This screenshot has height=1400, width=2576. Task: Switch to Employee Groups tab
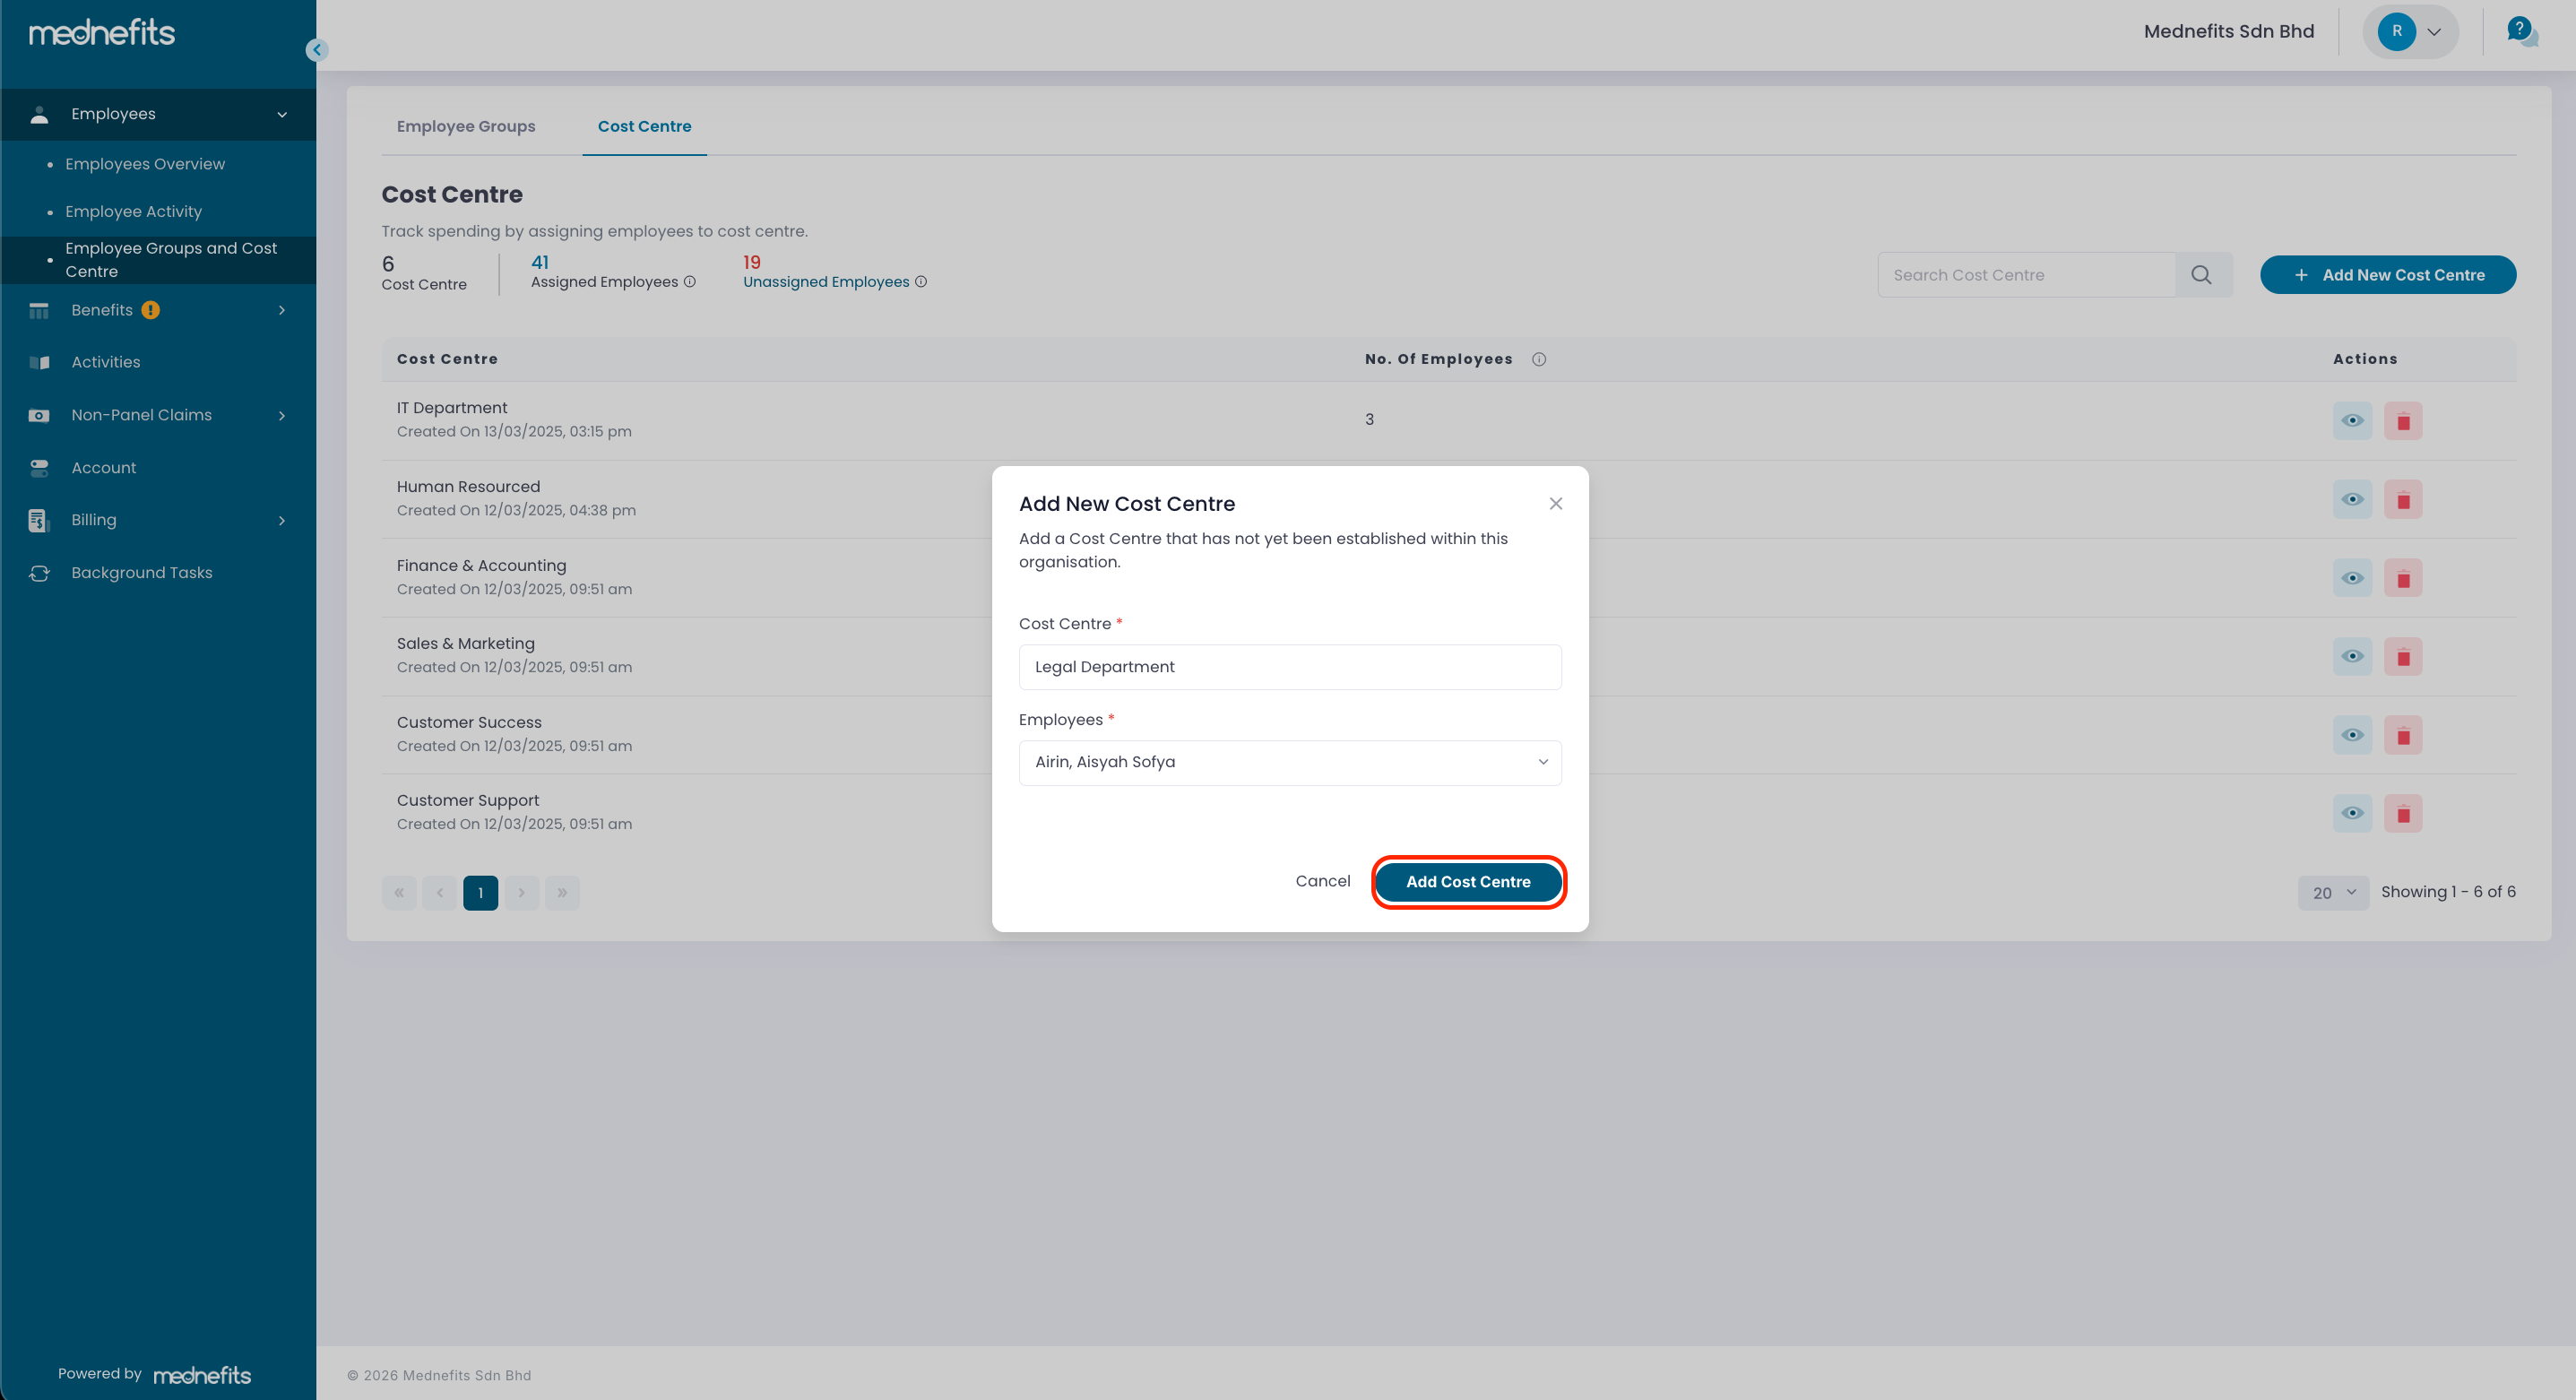pos(466,126)
